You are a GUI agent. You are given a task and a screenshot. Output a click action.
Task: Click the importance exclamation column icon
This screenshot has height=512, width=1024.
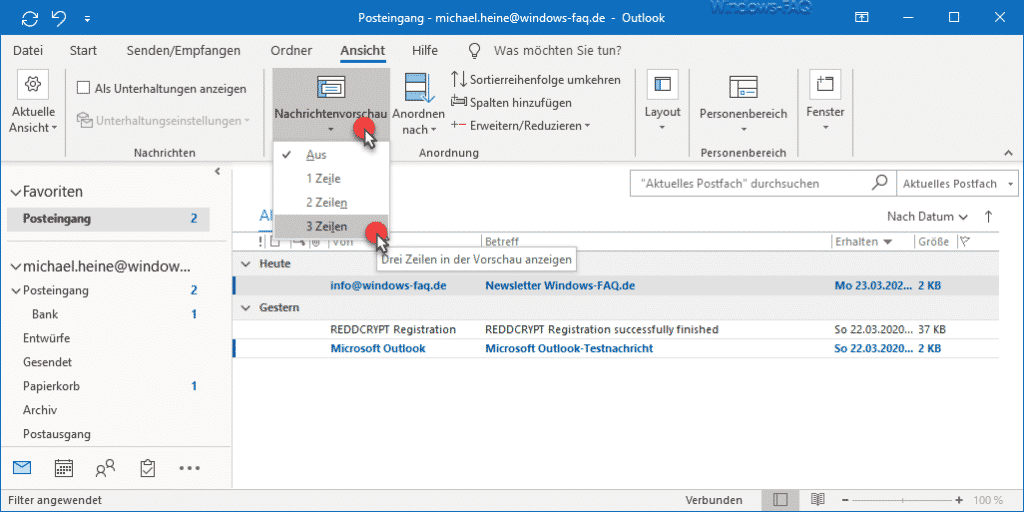point(261,242)
